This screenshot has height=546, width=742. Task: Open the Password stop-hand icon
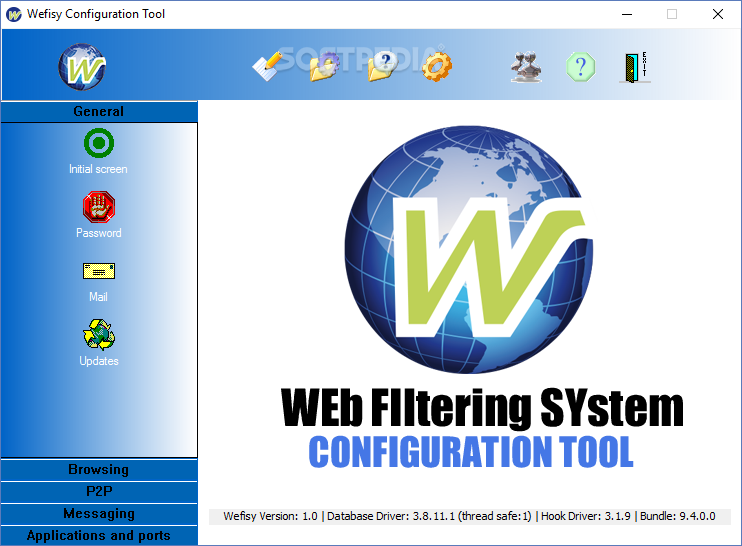pyautogui.click(x=99, y=207)
